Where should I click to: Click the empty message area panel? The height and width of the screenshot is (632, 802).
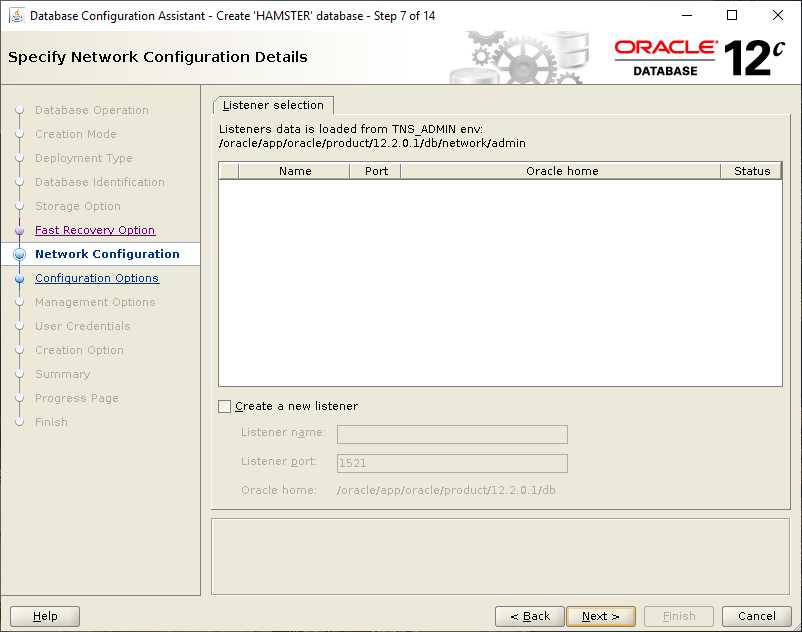(x=500, y=557)
